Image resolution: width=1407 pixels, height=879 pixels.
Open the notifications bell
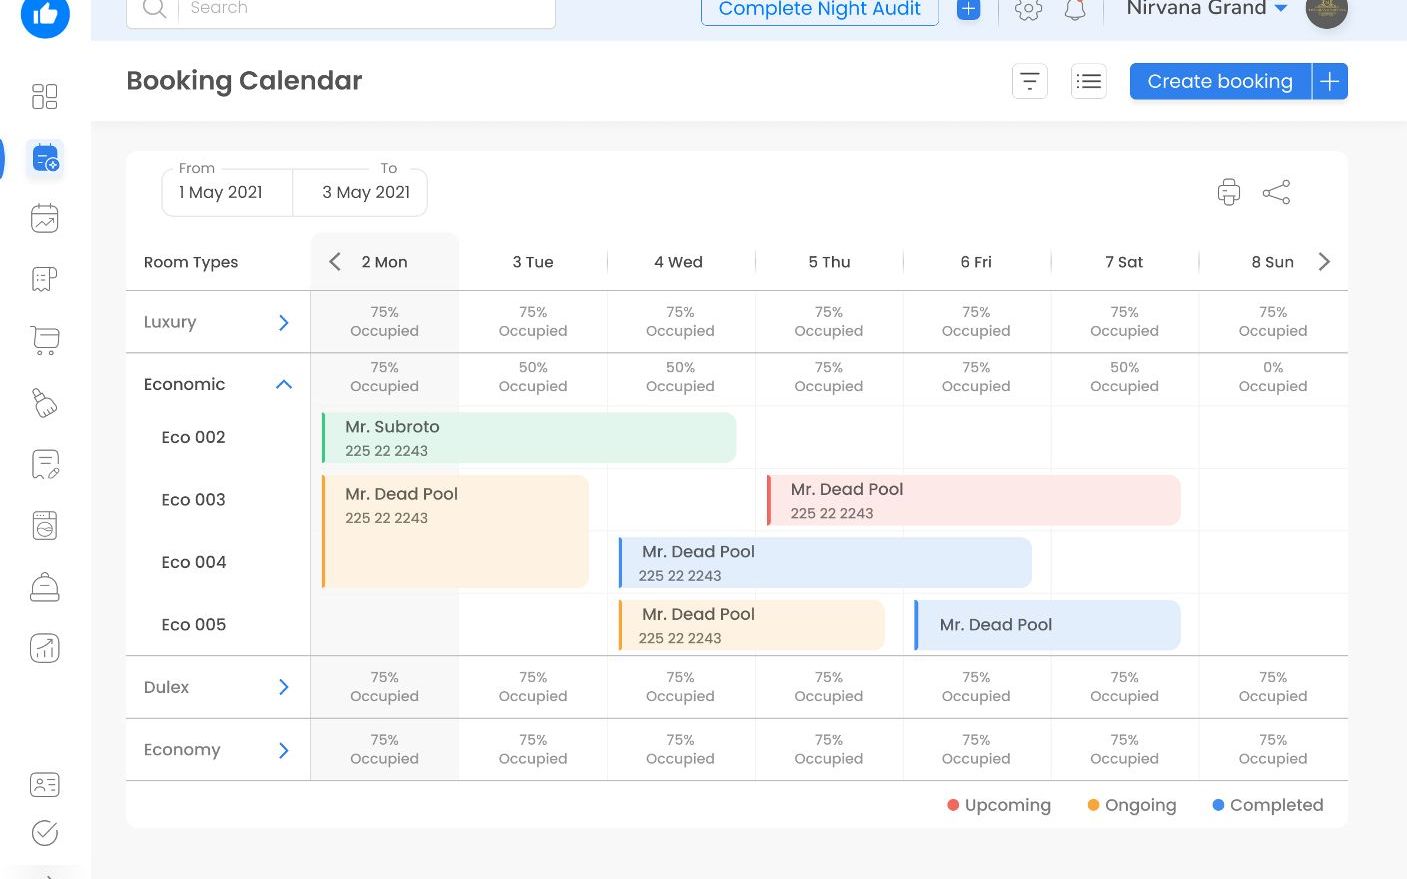click(1075, 10)
